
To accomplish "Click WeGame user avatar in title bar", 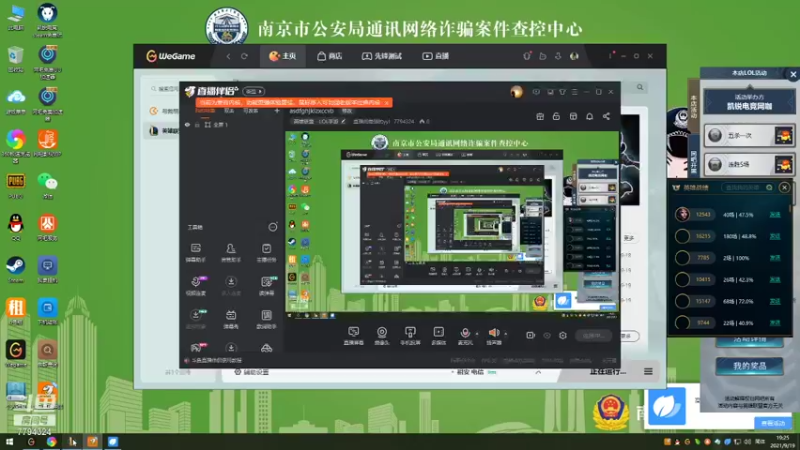I will tap(574, 56).
